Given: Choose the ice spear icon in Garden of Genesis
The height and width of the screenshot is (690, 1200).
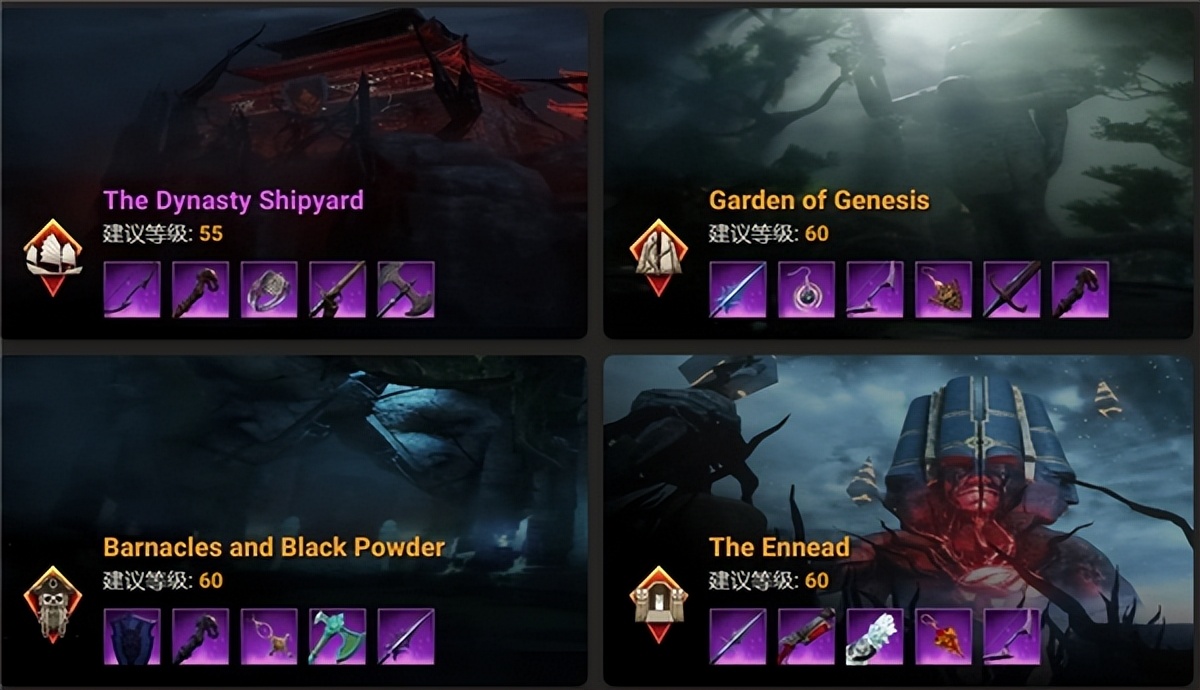Looking at the screenshot, I should [738, 290].
